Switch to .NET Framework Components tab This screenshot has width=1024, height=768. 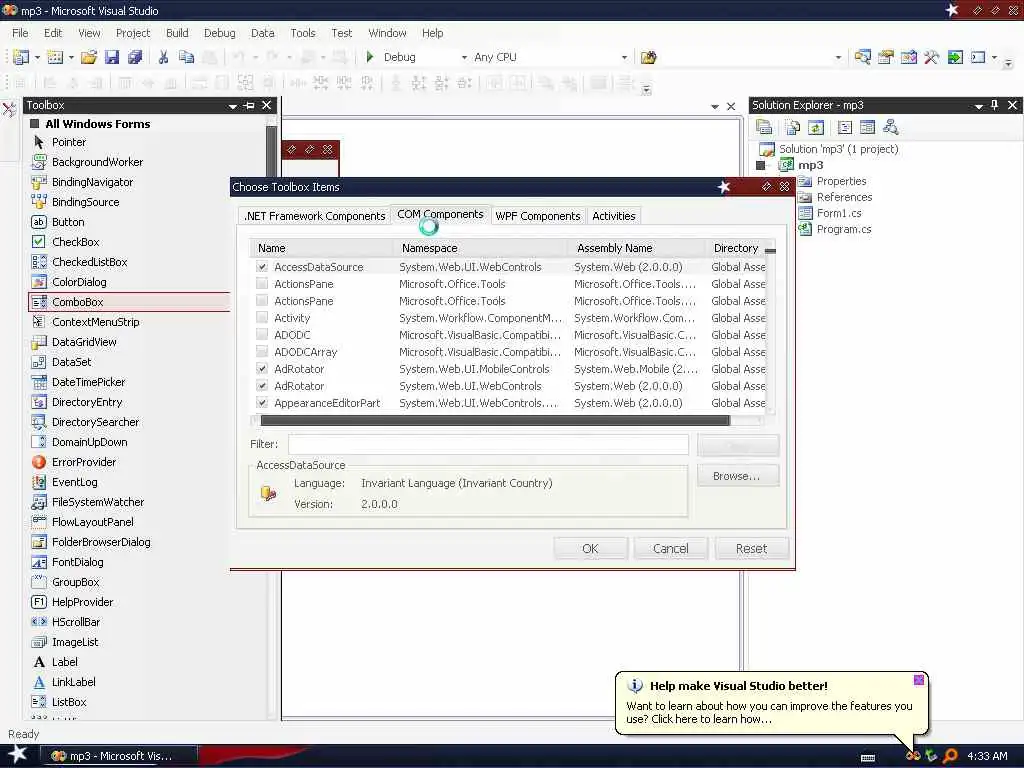(x=314, y=216)
